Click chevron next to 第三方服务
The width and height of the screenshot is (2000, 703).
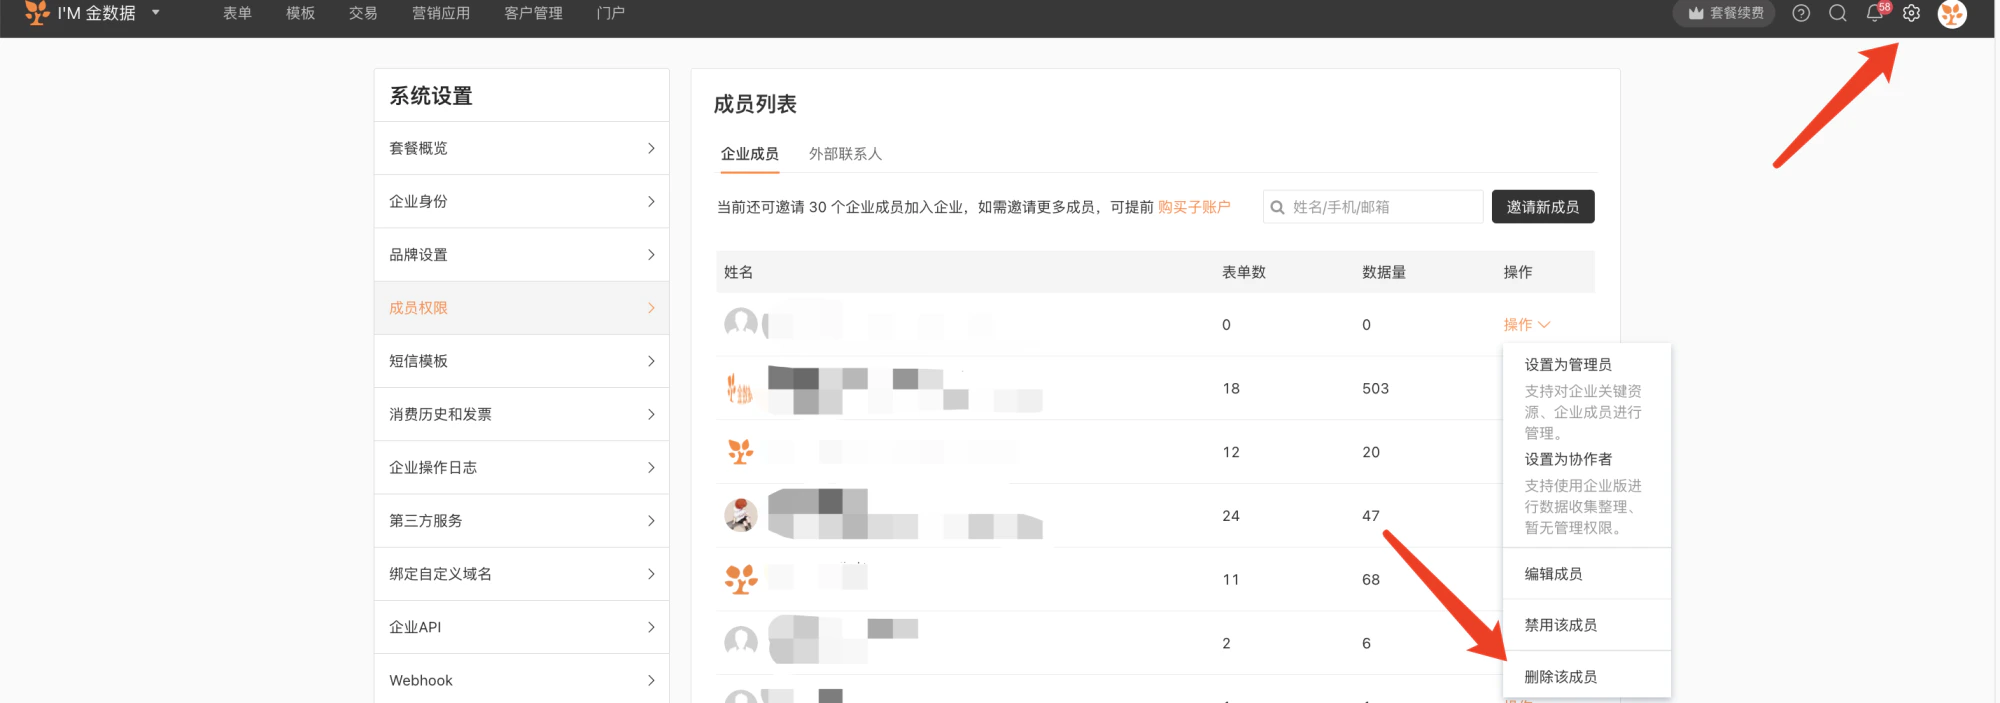point(651,520)
